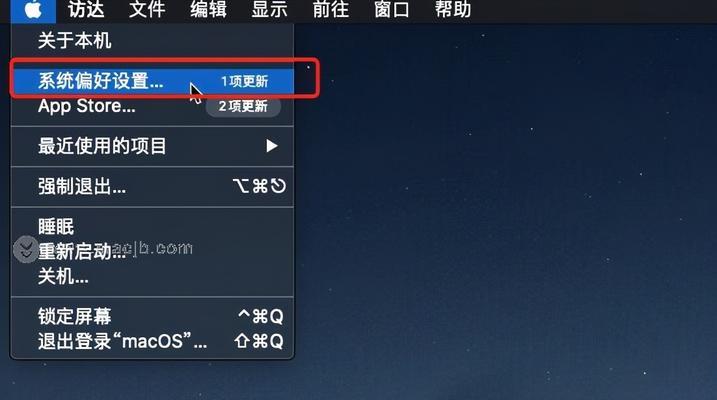Open the 显示 menu
The image size is (717, 400).
[269, 10]
